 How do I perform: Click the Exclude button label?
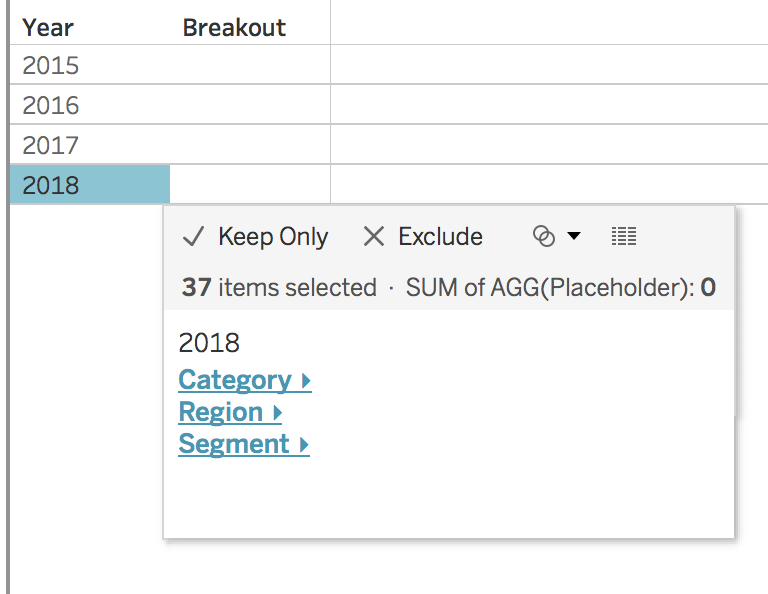point(440,237)
